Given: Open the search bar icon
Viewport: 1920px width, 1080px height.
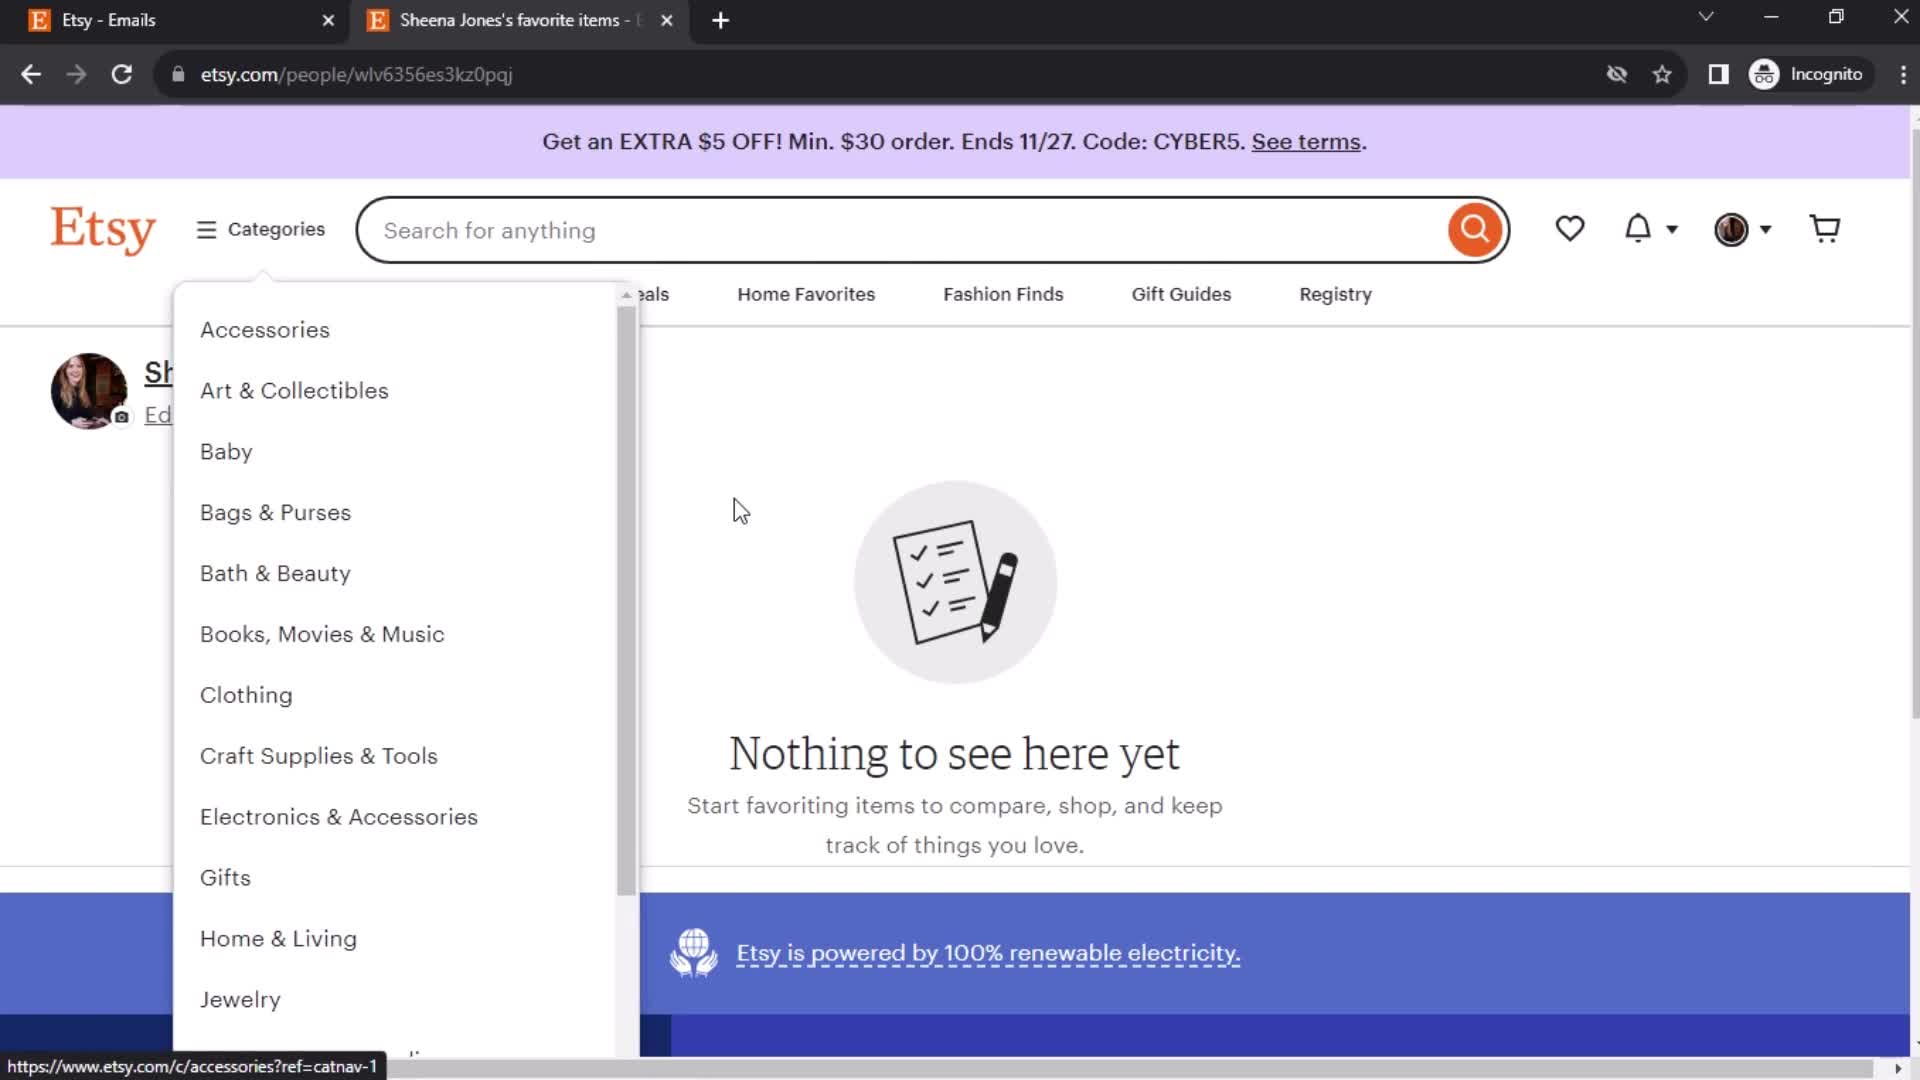Looking at the screenshot, I should [x=1474, y=229].
